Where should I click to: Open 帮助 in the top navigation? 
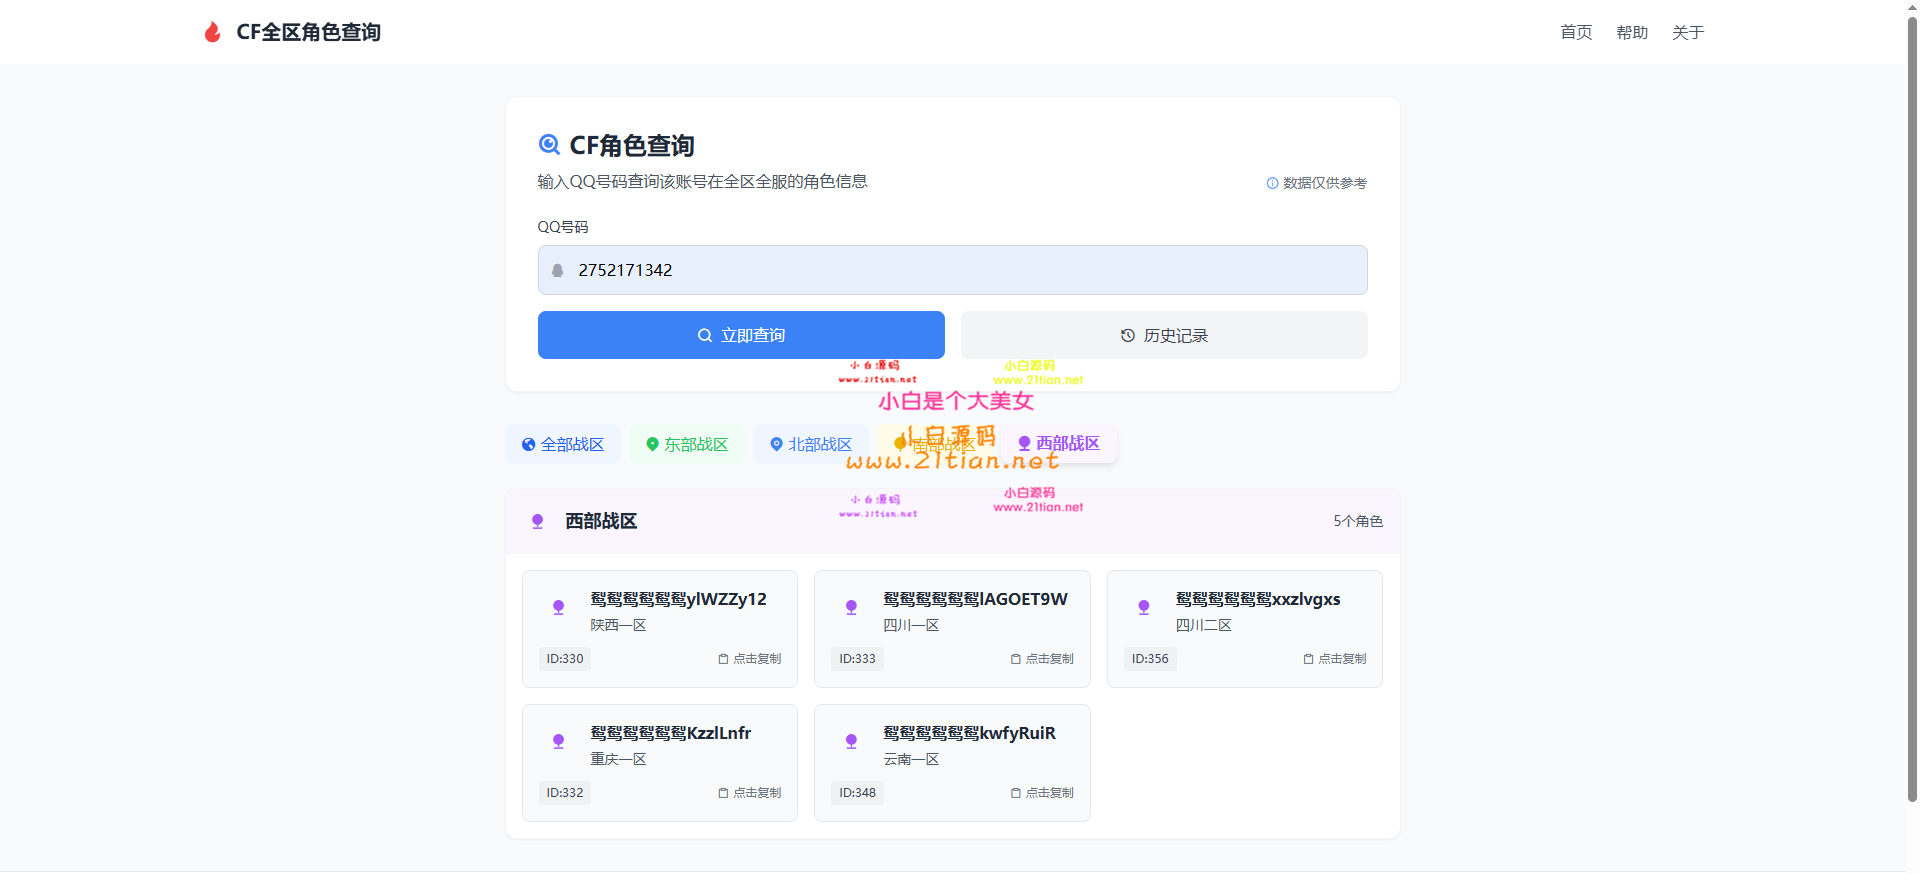1632,33
